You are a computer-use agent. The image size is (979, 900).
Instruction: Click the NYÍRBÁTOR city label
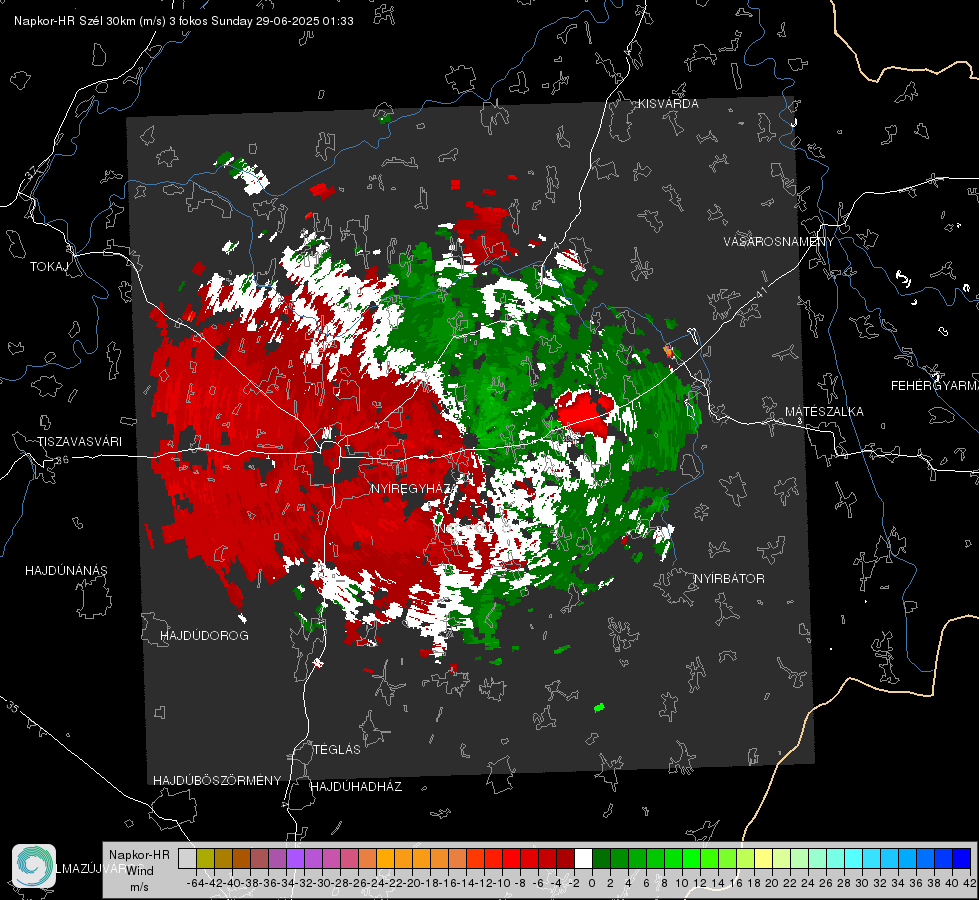(729, 578)
